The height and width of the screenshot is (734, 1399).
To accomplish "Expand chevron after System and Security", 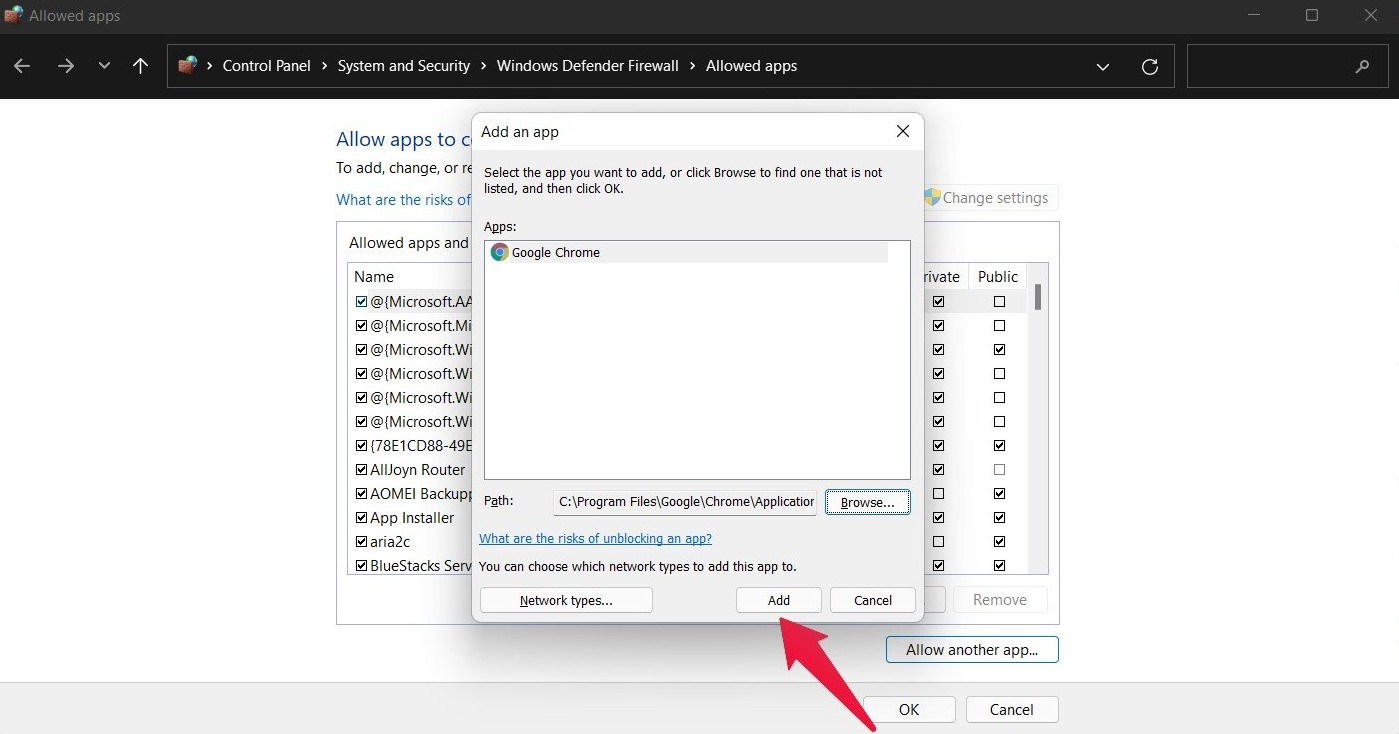I will (x=483, y=66).
